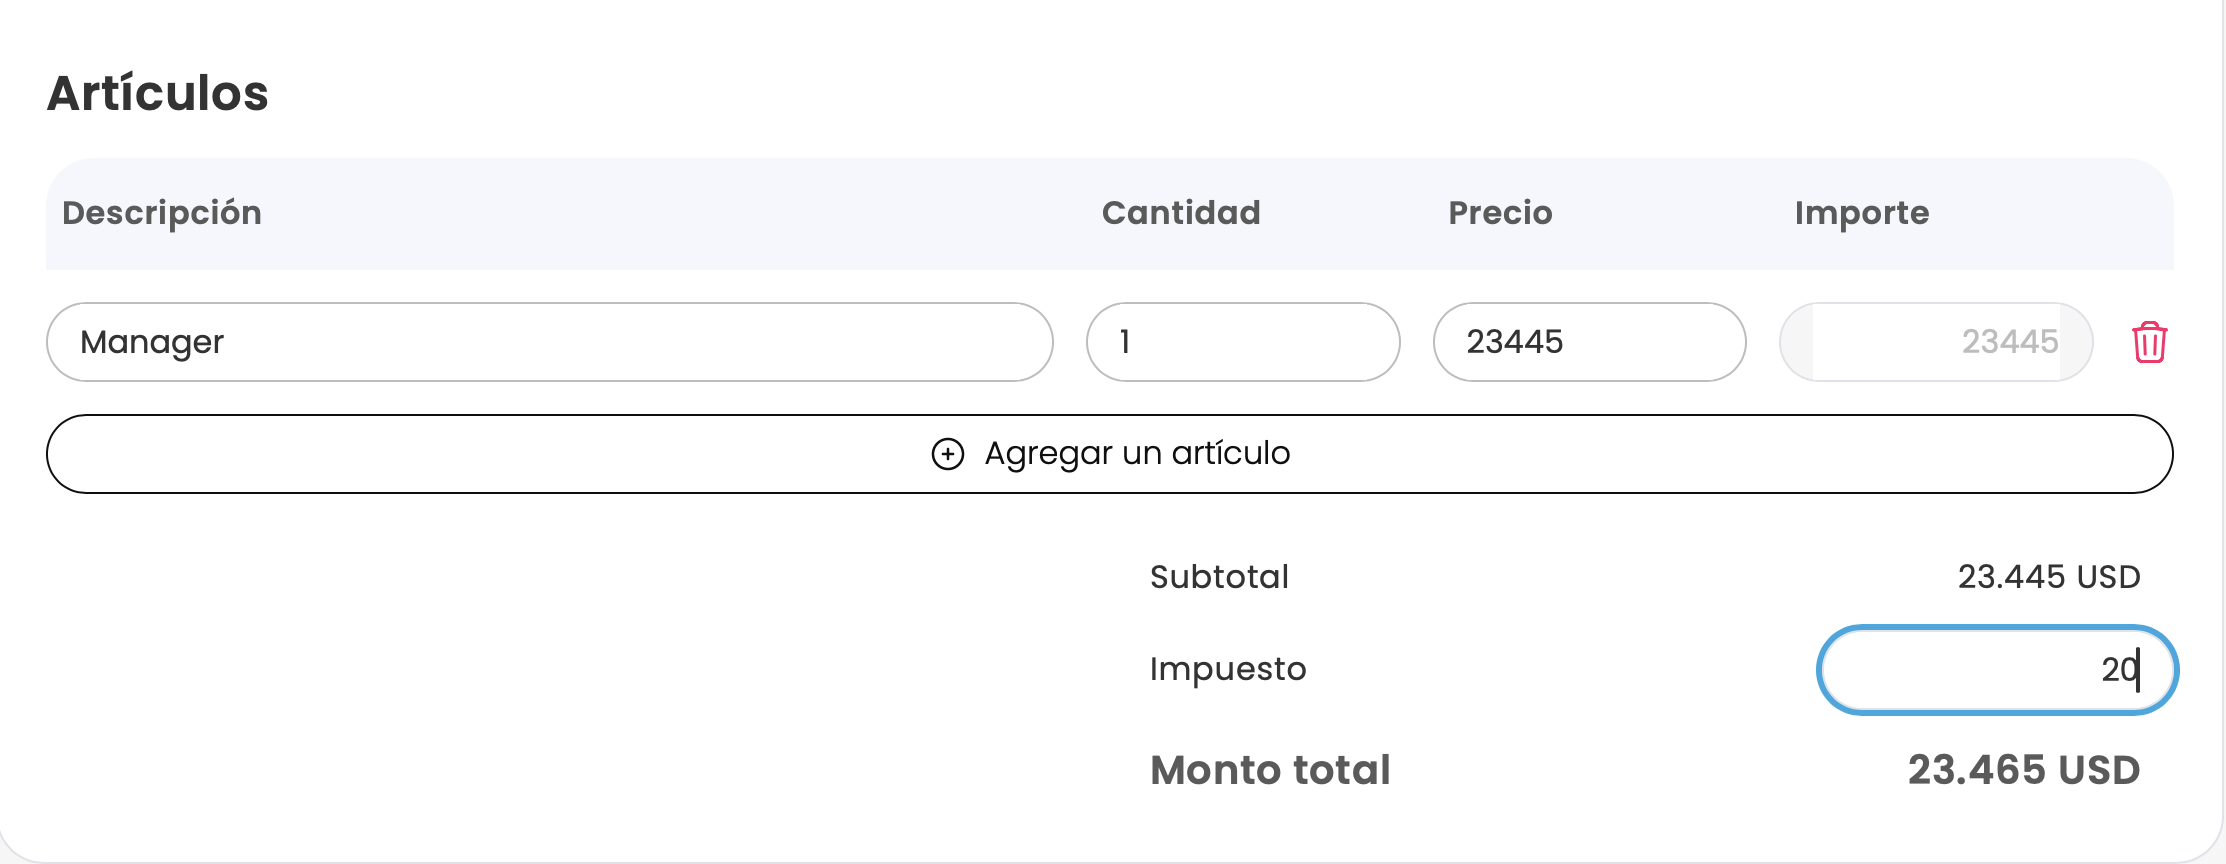The height and width of the screenshot is (864, 2226).
Task: Click the Descripción column header
Action: (162, 213)
